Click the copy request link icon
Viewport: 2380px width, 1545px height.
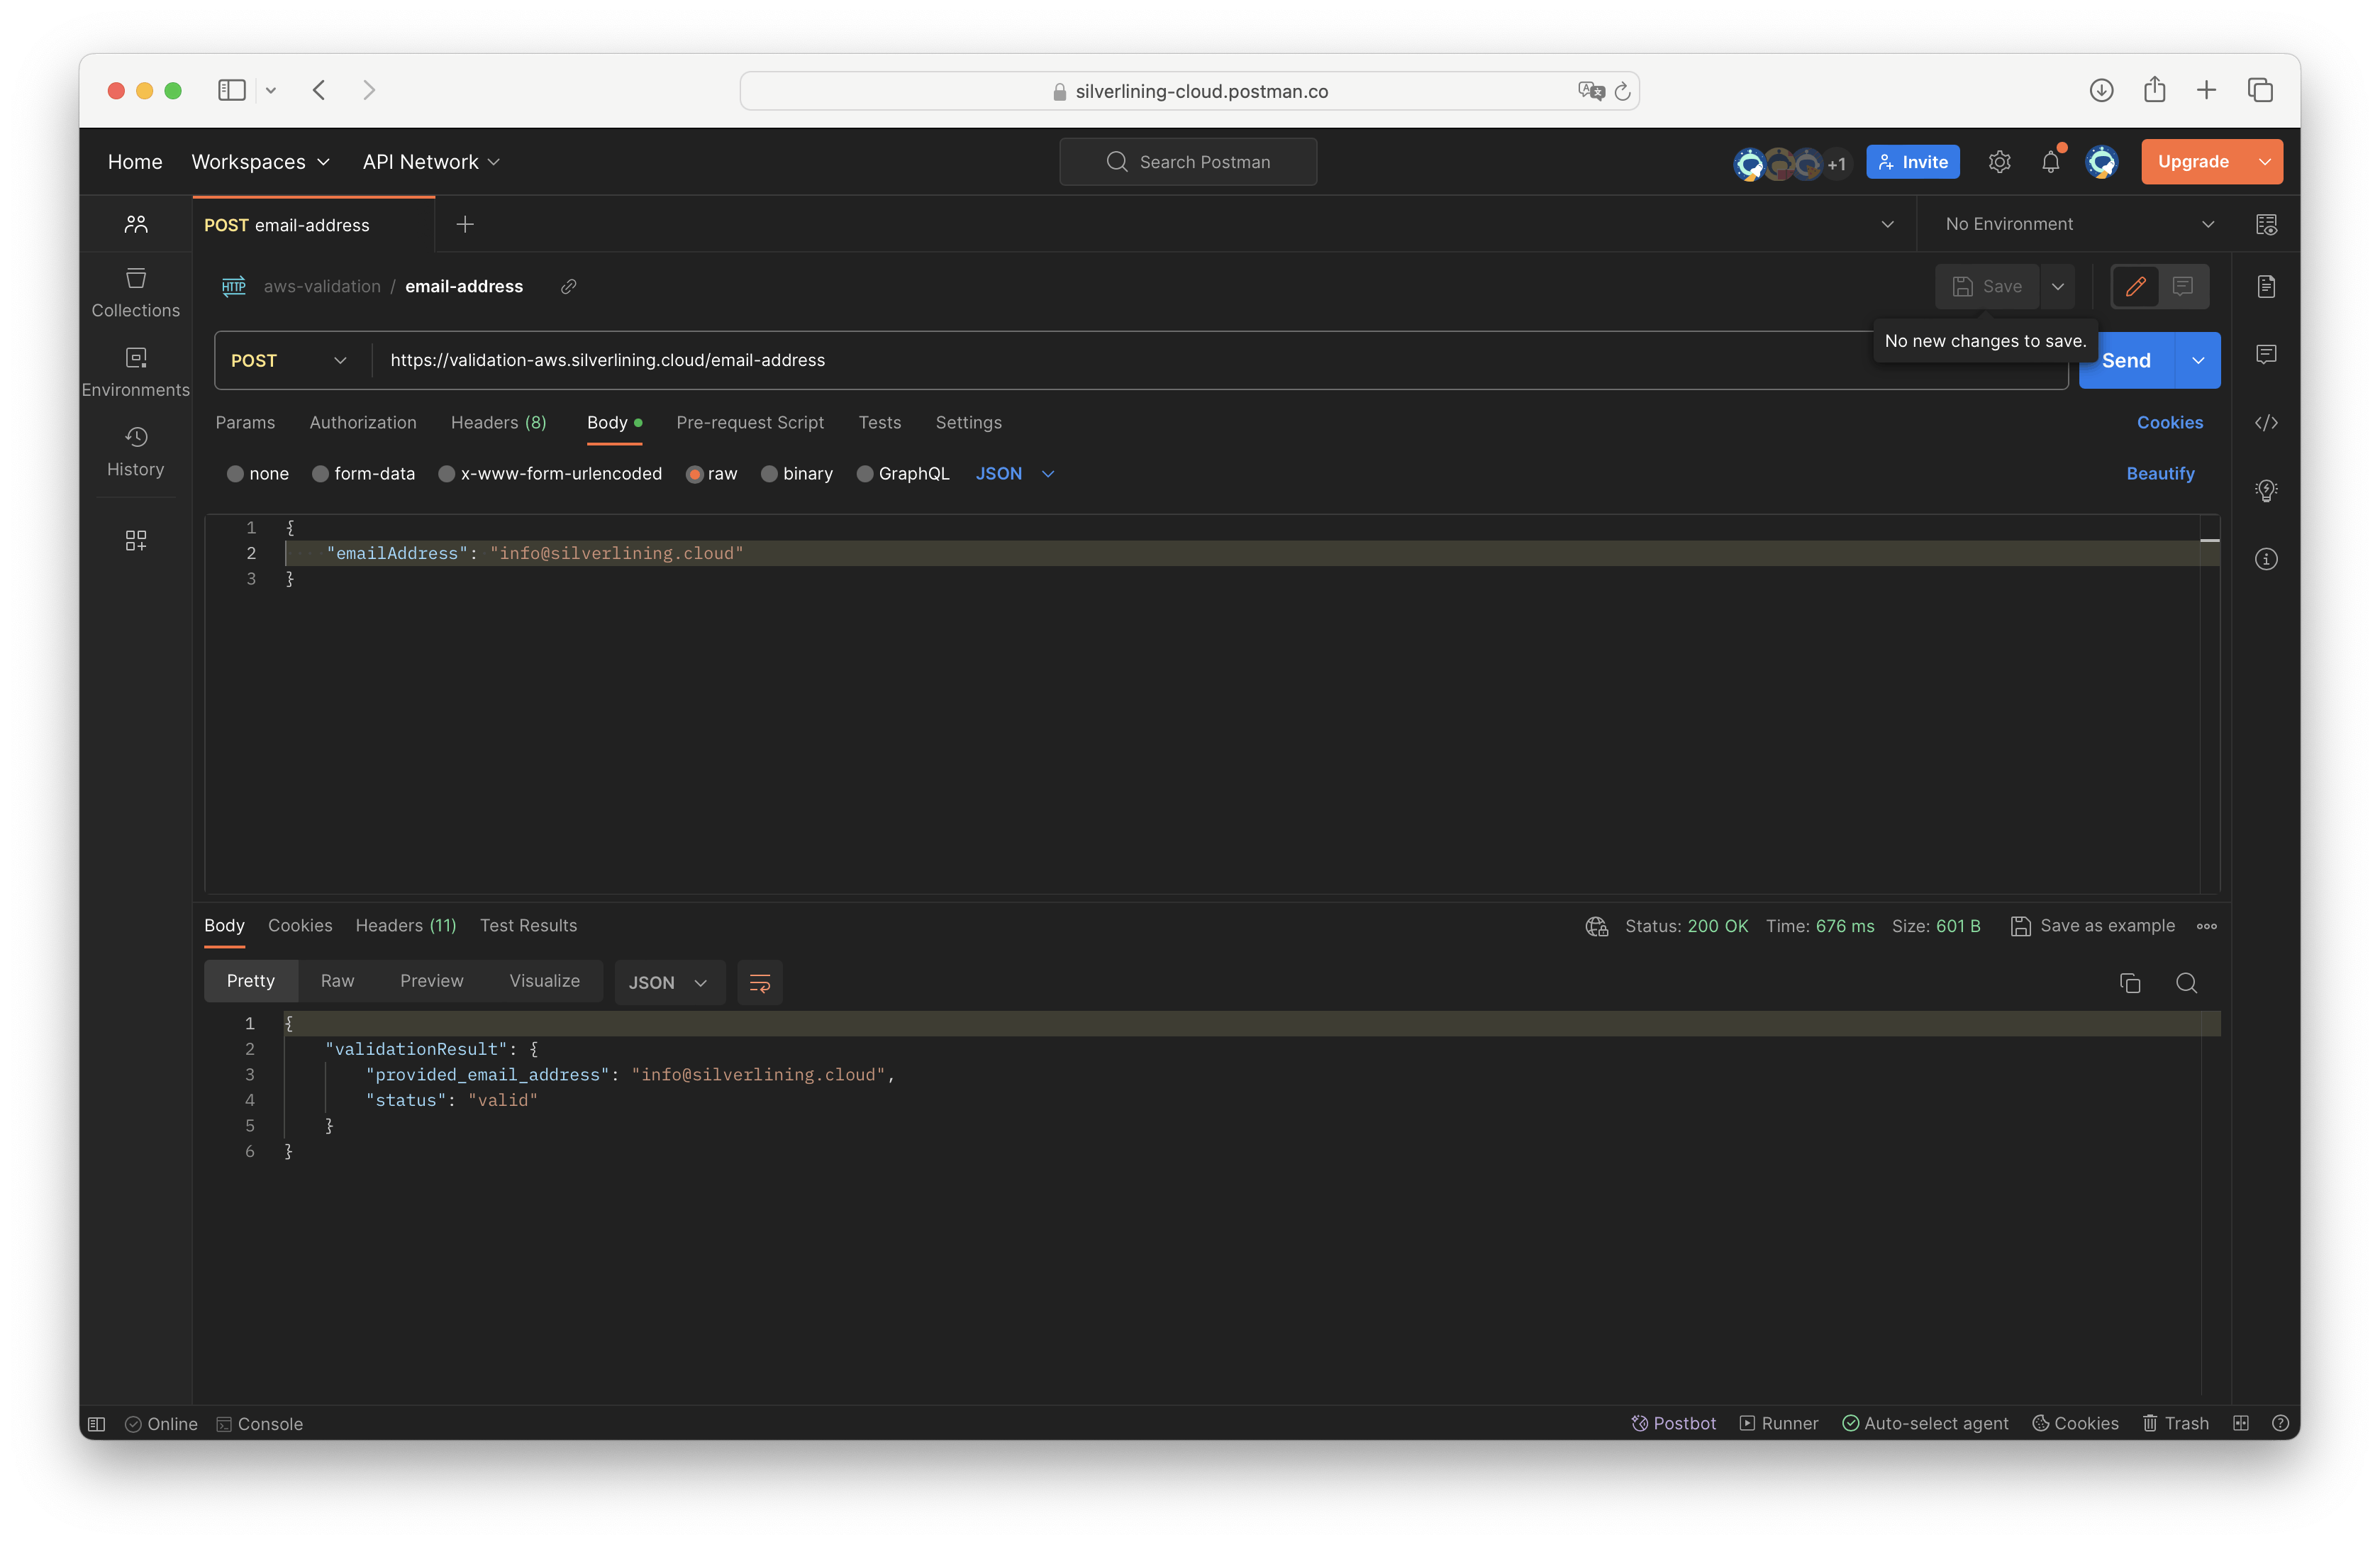point(568,287)
